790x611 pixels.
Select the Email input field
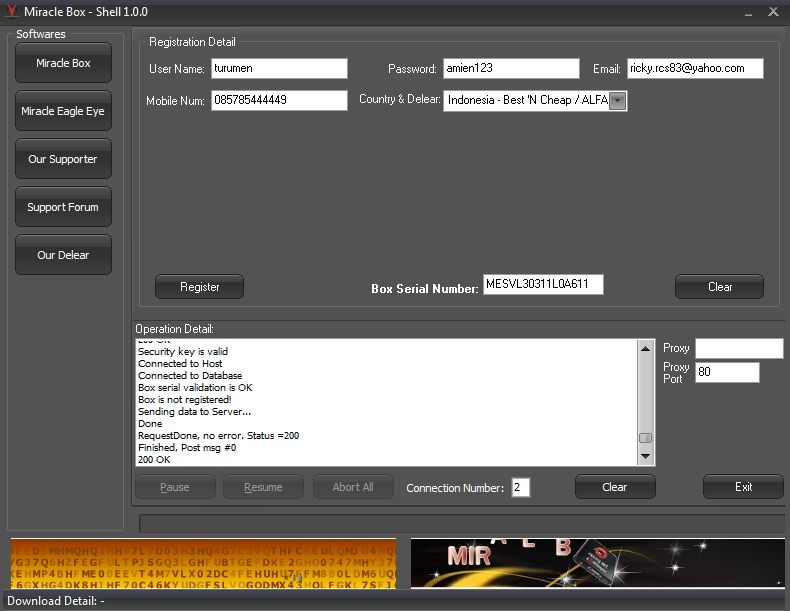(x=695, y=69)
